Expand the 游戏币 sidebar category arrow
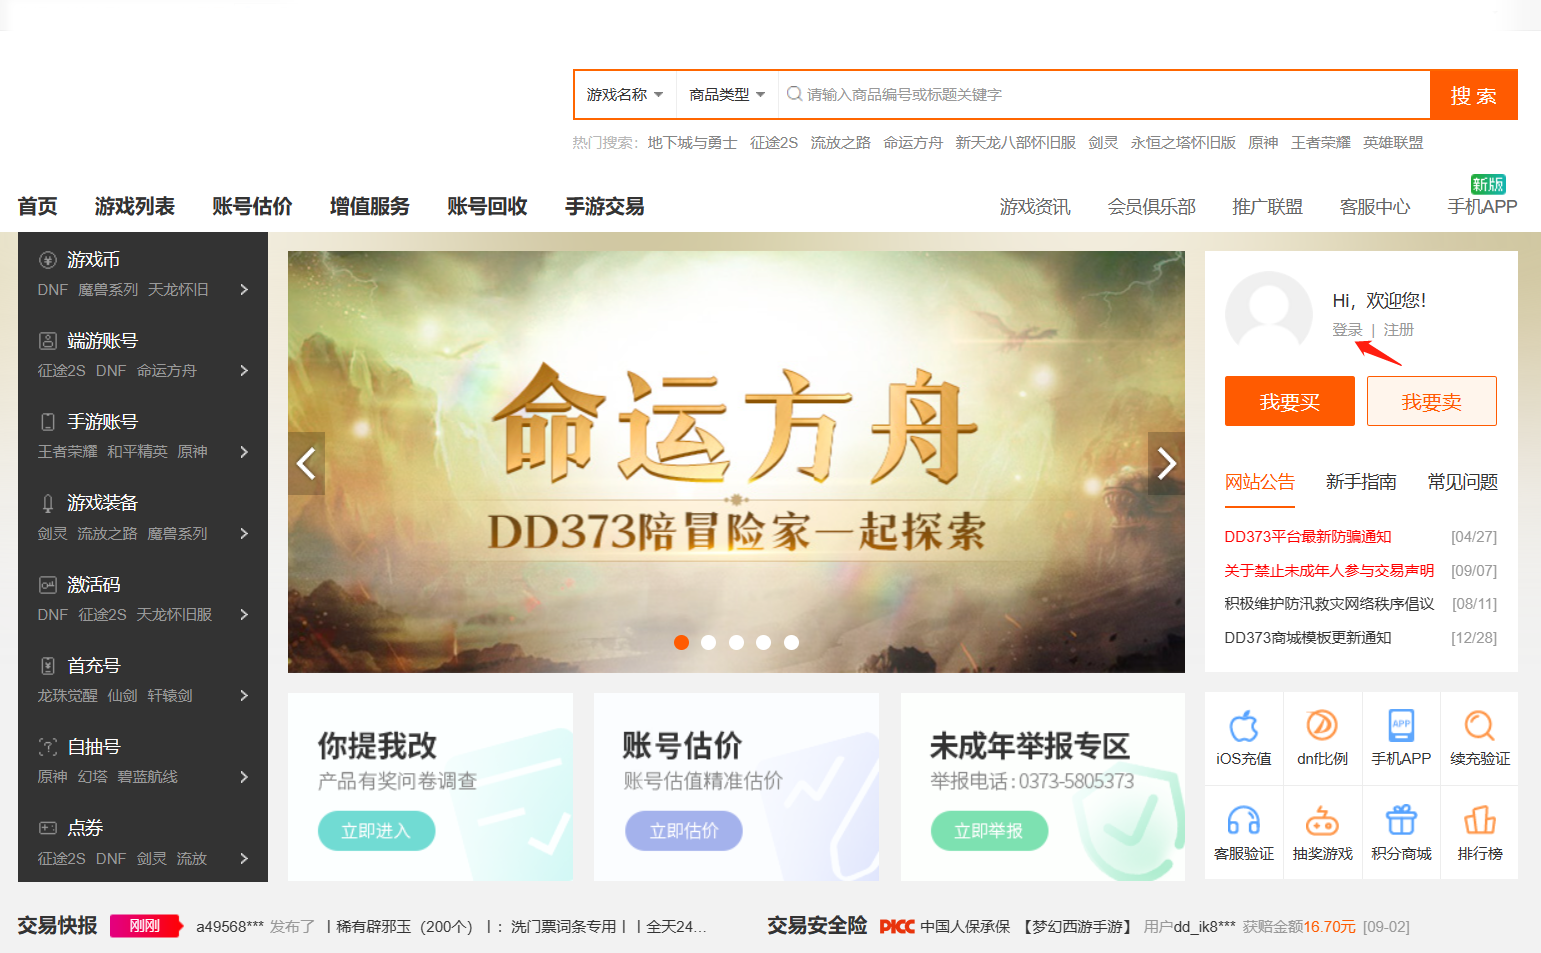Screen dimensions: 1541x953 point(244,290)
